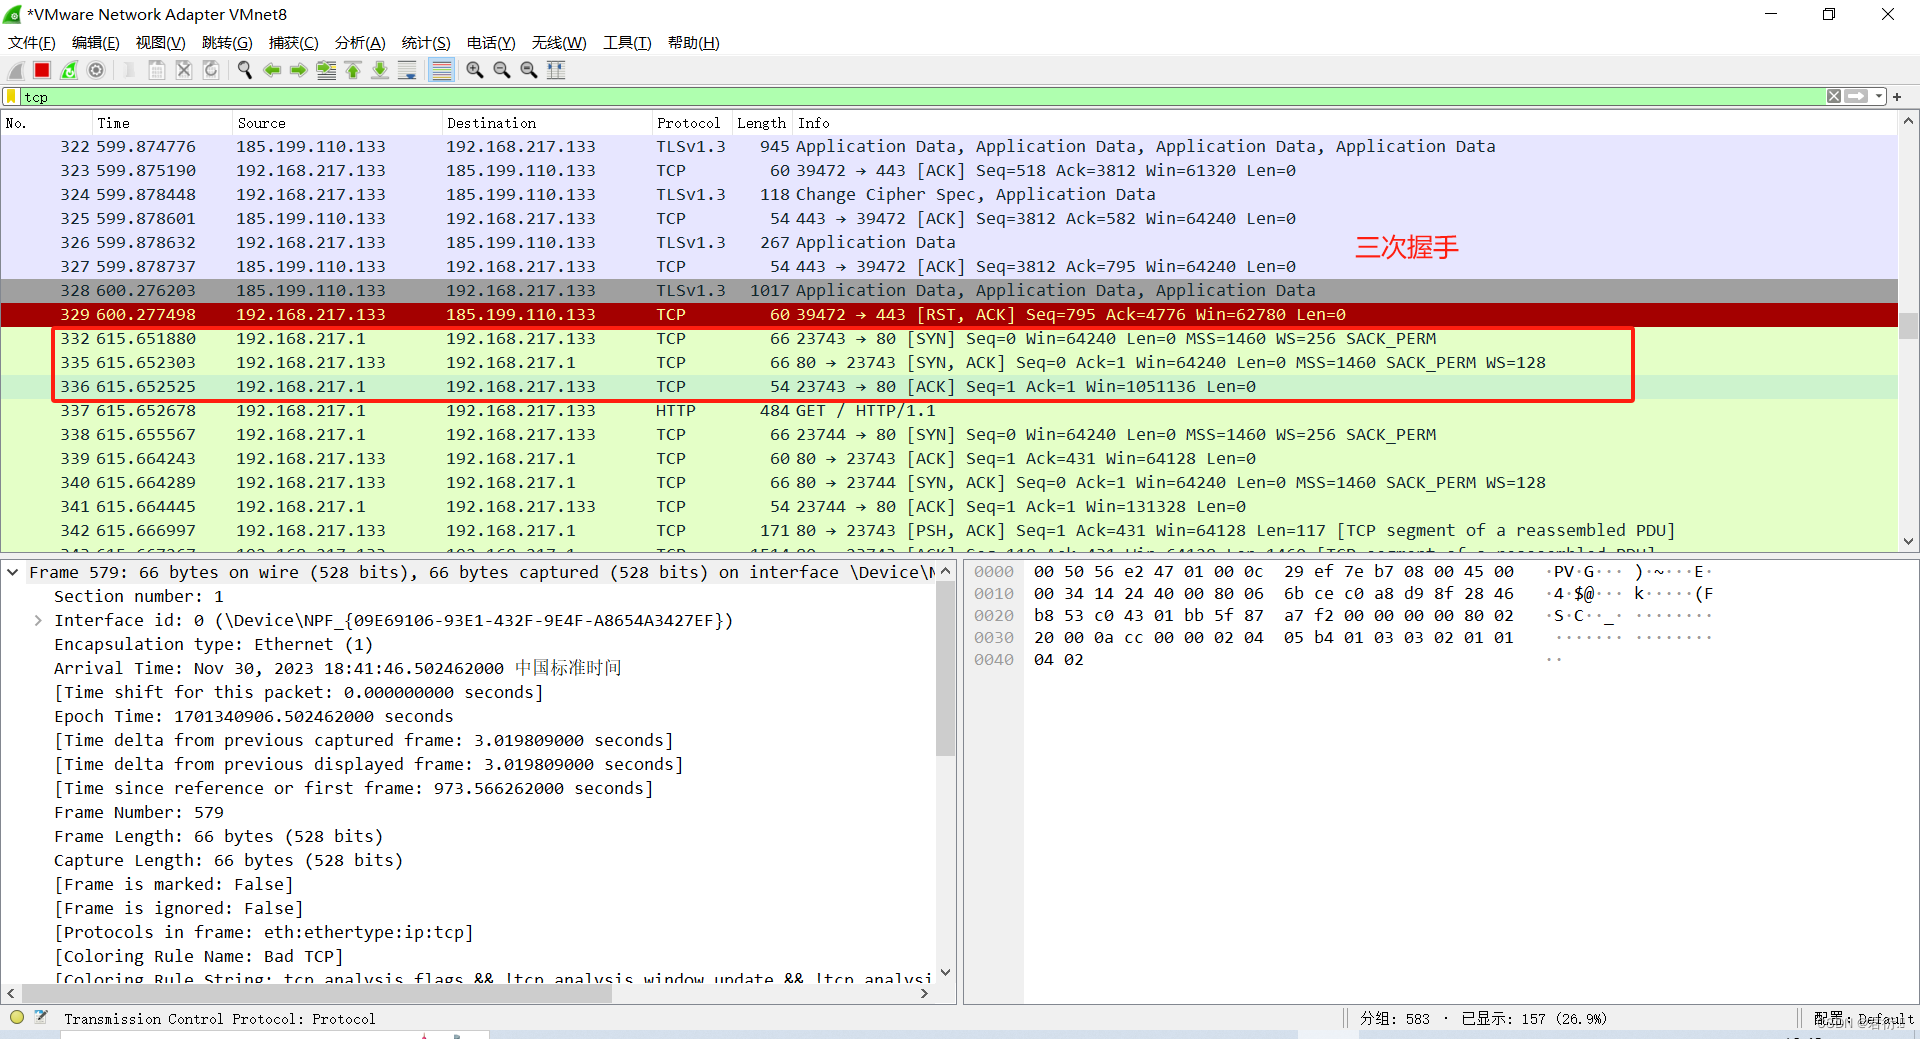Restart the current capture
The height and width of the screenshot is (1039, 1920).
(x=69, y=70)
